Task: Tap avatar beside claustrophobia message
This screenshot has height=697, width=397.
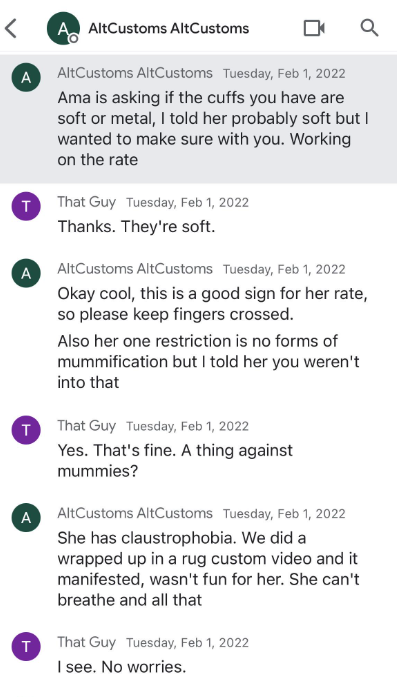Action: pos(26,518)
